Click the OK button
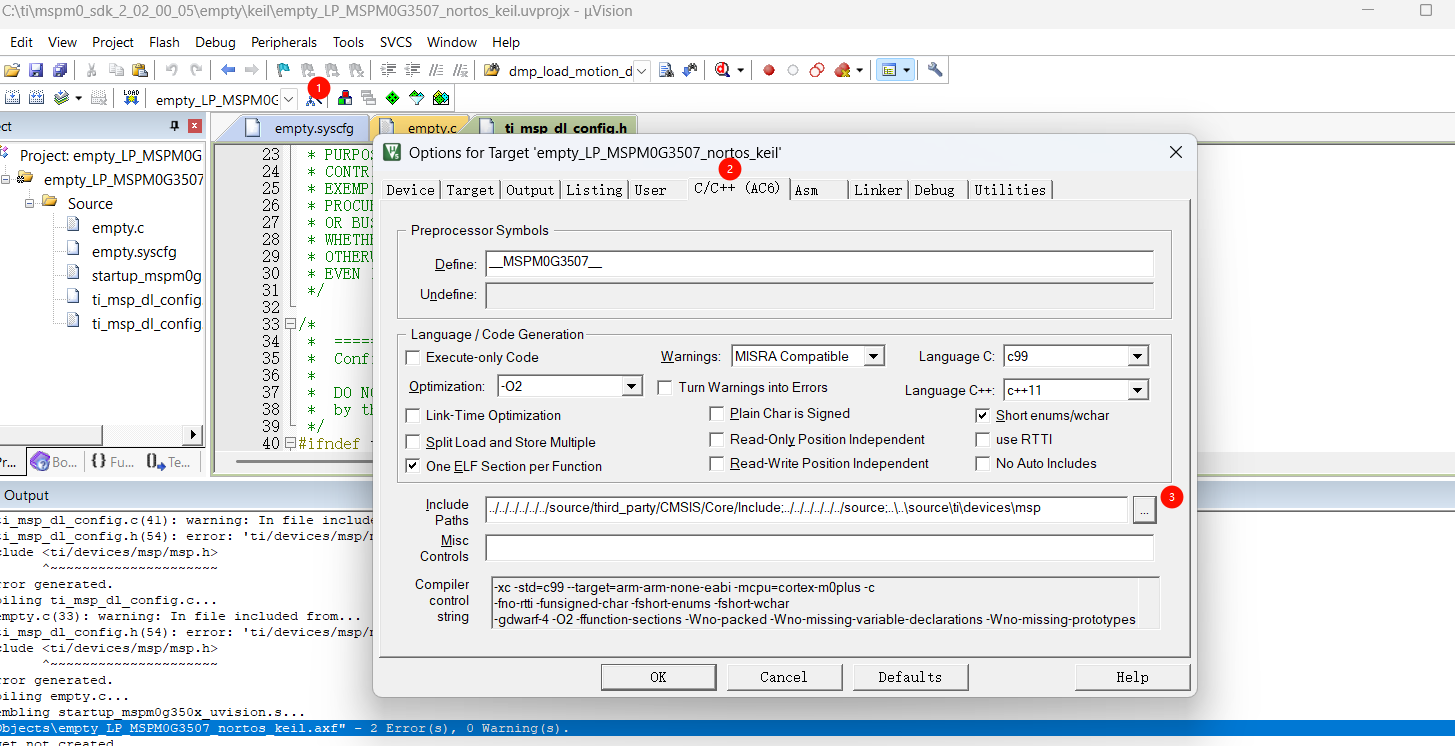The height and width of the screenshot is (746, 1455). coord(658,677)
